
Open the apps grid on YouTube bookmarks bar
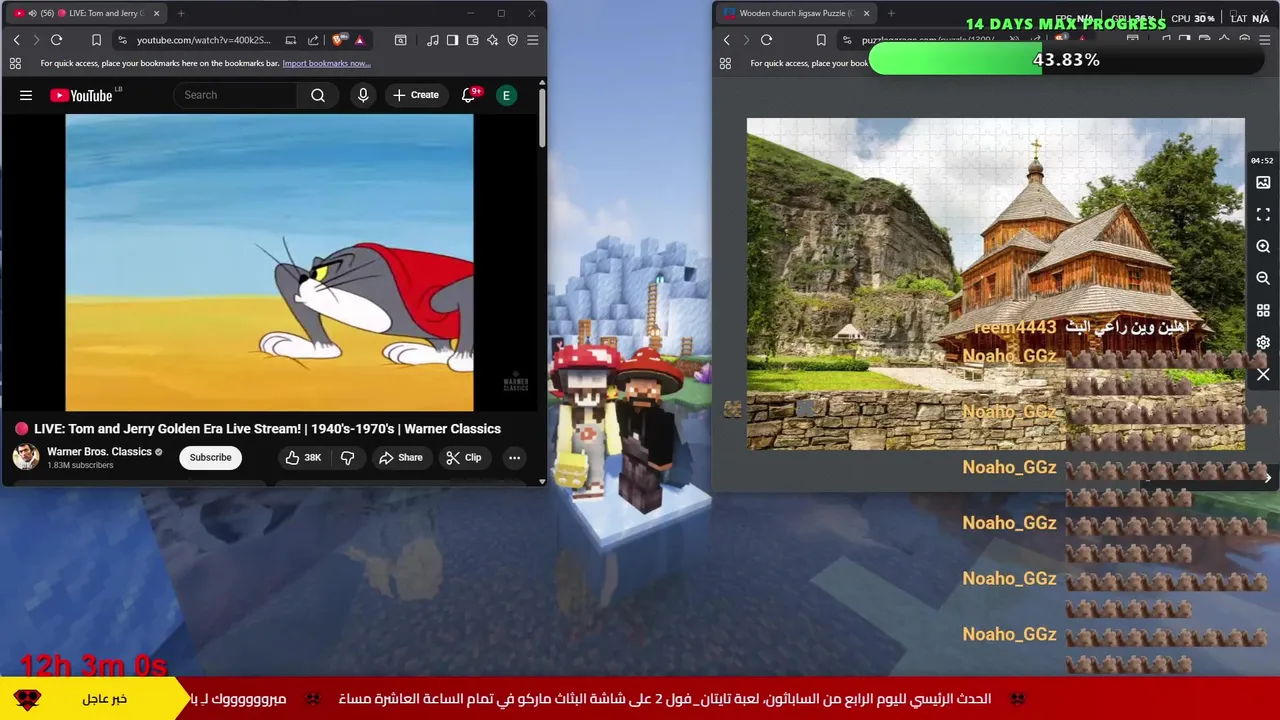(x=15, y=63)
